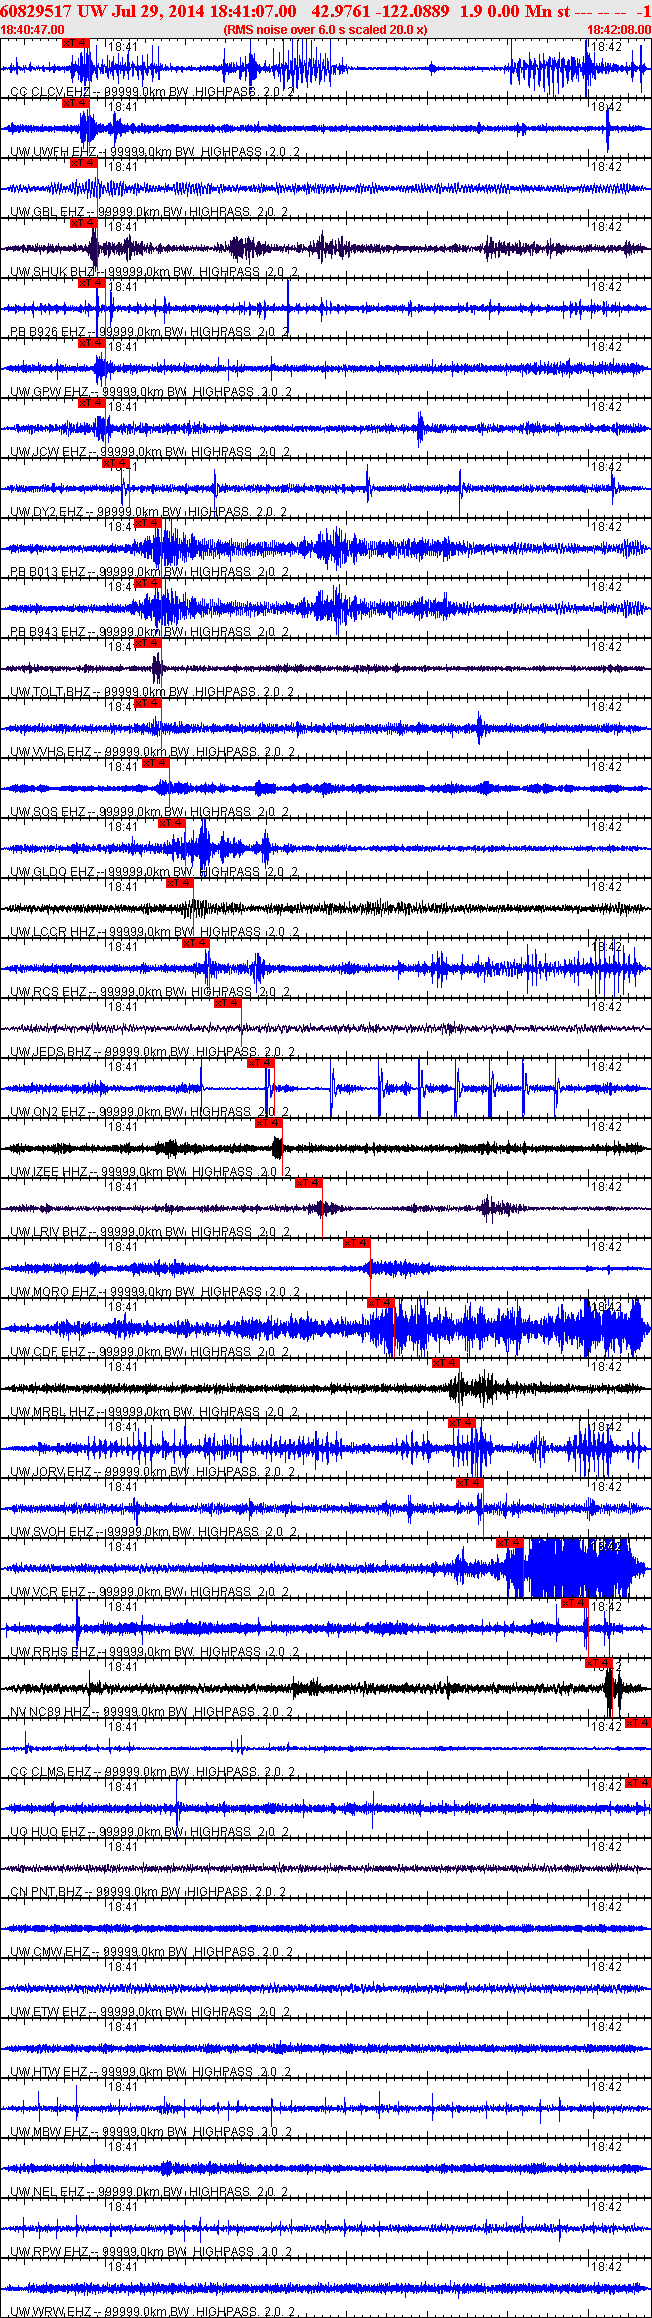
Task: Click red pick marker above UW.SVOH trace
Action: point(469,1483)
